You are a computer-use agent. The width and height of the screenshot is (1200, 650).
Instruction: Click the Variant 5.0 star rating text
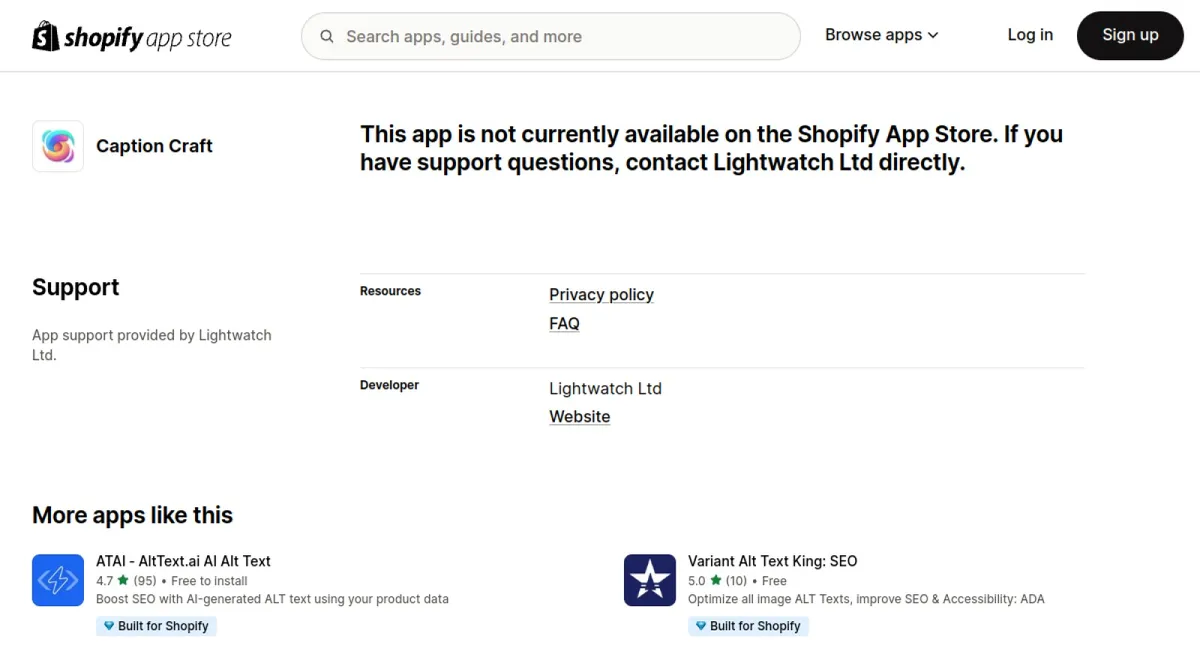(x=717, y=581)
